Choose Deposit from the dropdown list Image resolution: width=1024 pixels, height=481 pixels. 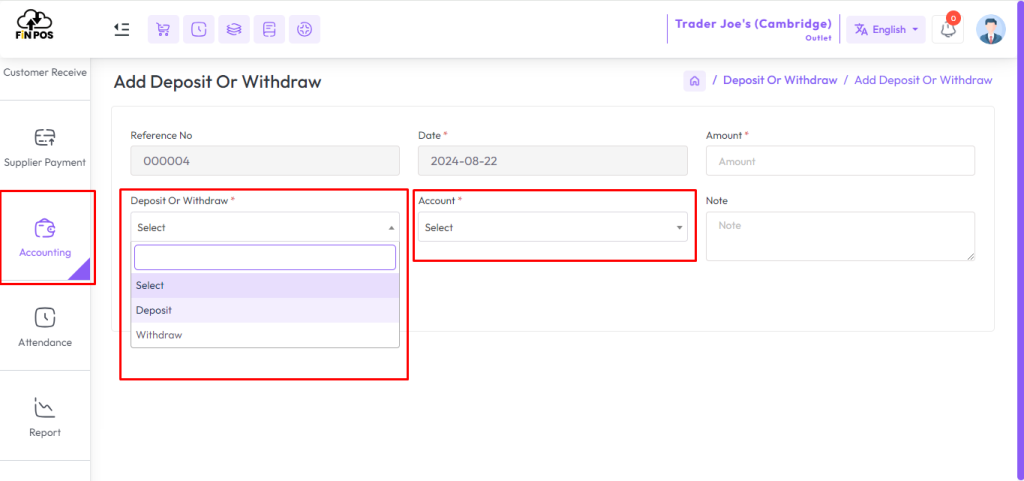(x=265, y=310)
